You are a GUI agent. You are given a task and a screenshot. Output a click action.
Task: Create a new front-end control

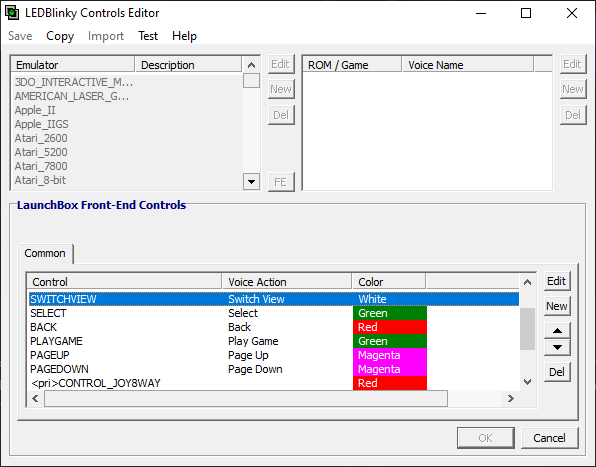tap(557, 306)
